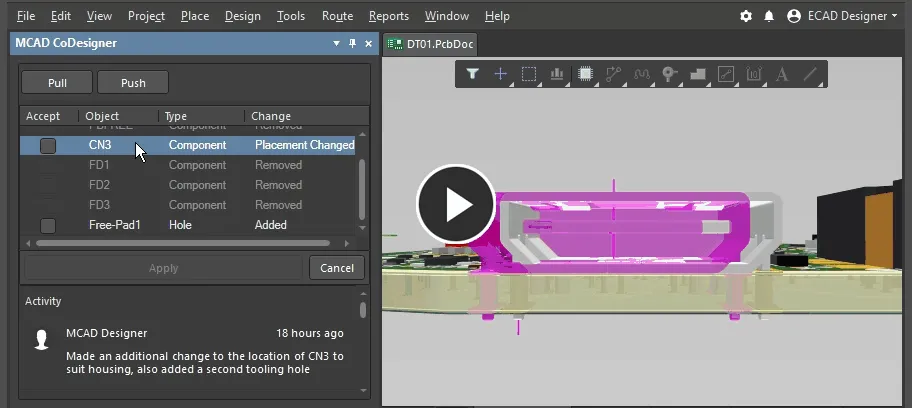
Task: Click the horizontal scroll right arrow
Action: pos(347,243)
